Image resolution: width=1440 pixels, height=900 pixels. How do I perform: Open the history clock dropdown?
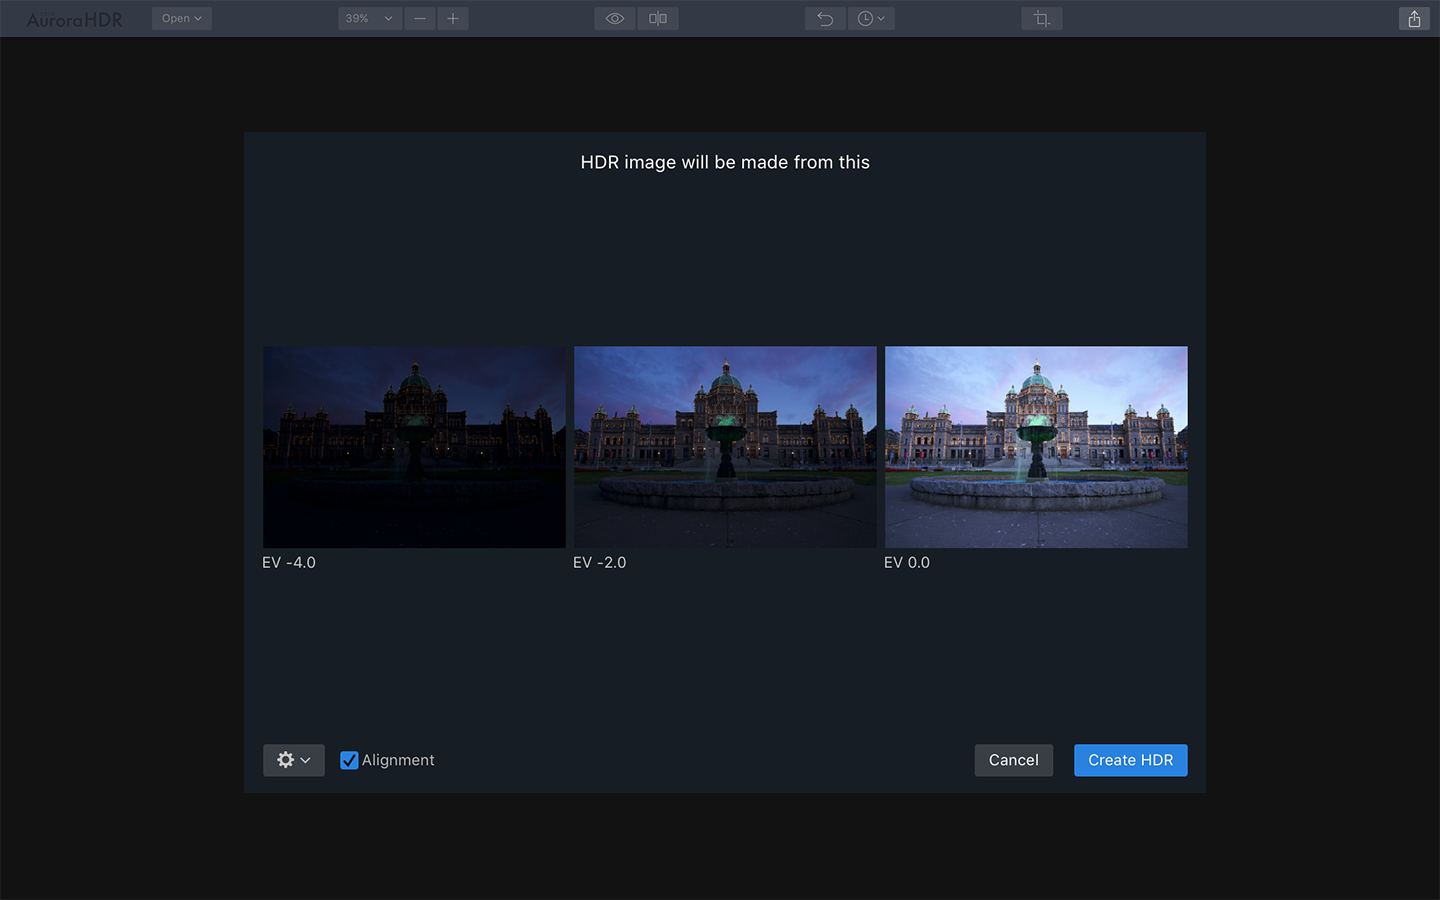pyautogui.click(x=871, y=18)
